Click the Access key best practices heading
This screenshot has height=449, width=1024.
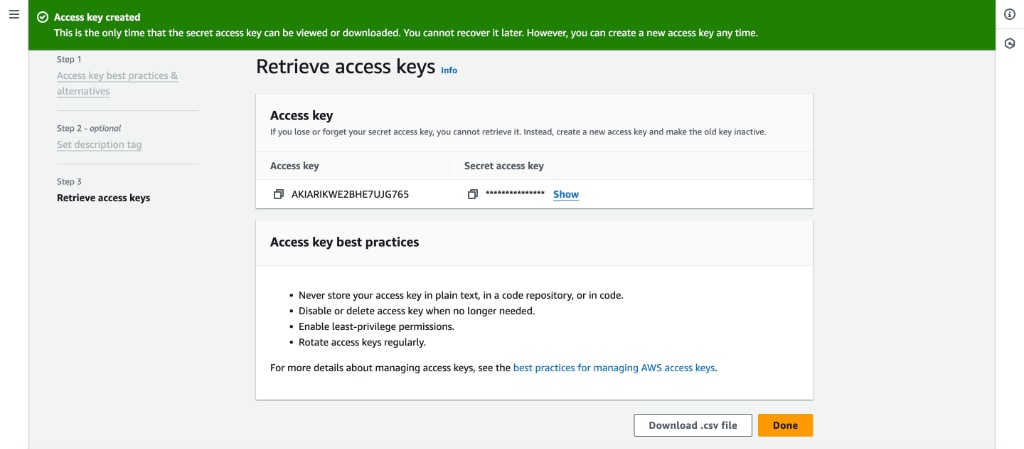click(x=344, y=242)
